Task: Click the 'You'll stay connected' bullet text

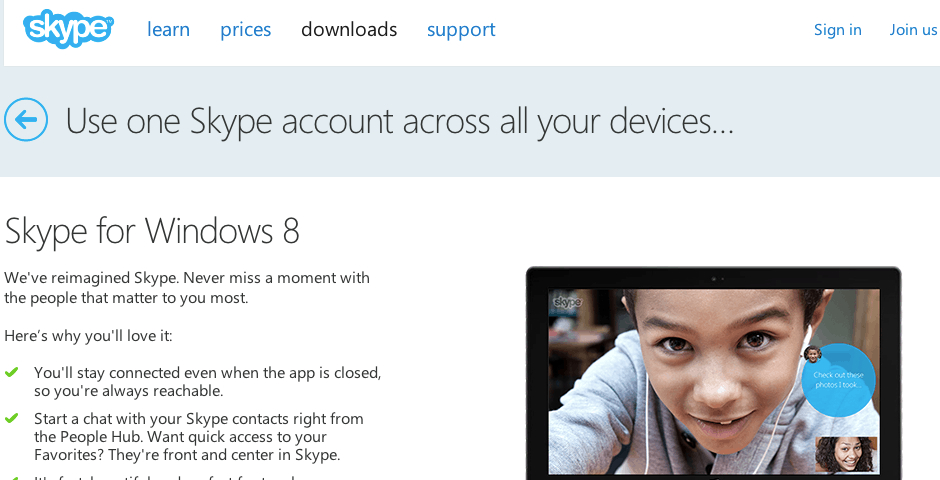Action: pyautogui.click(x=207, y=382)
